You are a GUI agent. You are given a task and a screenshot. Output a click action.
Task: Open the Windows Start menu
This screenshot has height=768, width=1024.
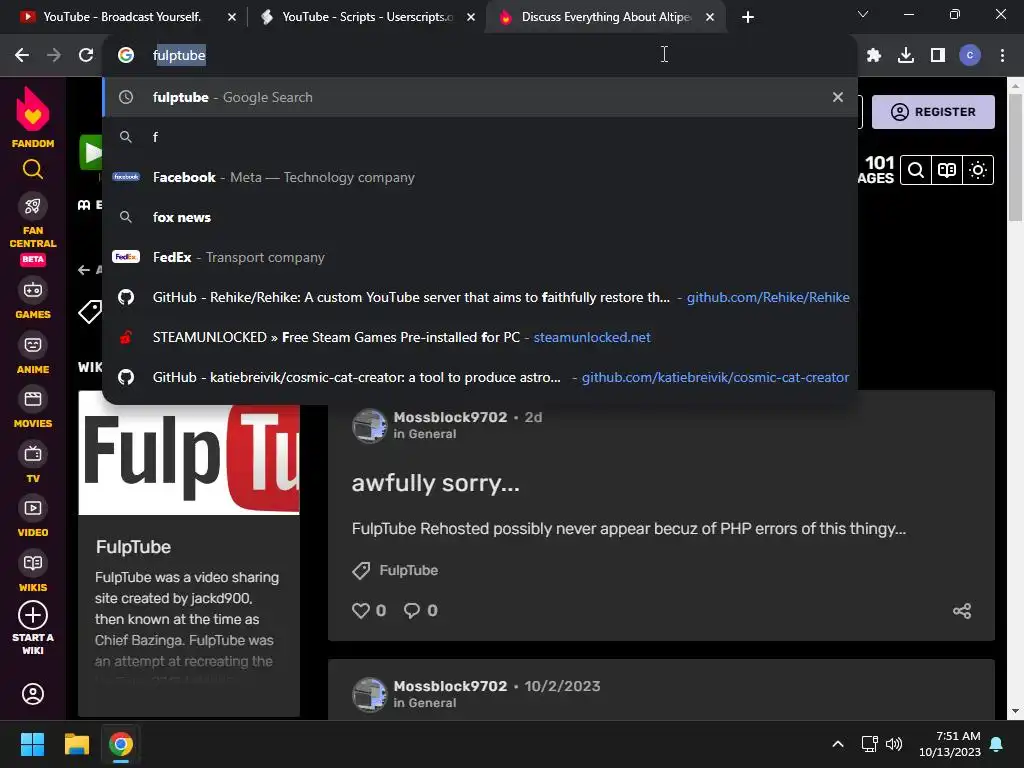tap(32, 744)
